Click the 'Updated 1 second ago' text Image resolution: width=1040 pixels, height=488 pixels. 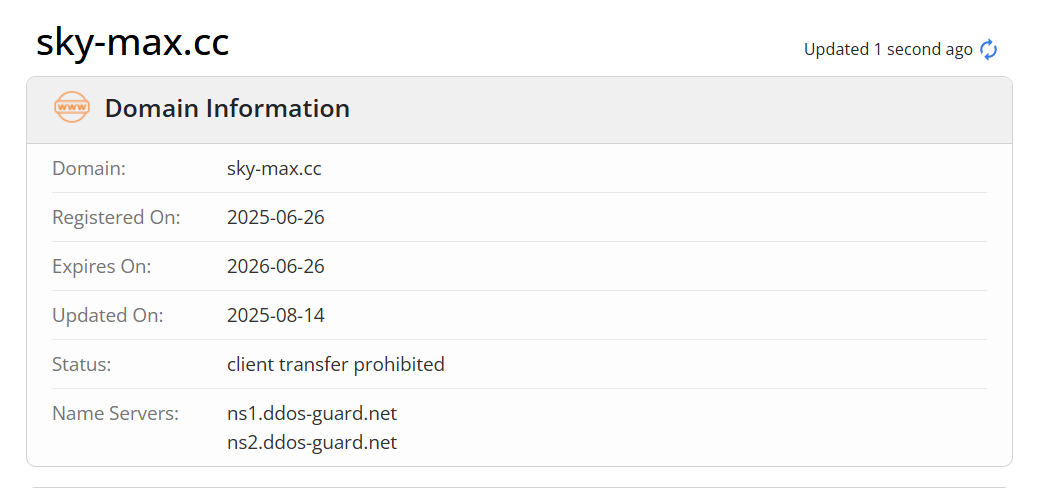coord(888,50)
